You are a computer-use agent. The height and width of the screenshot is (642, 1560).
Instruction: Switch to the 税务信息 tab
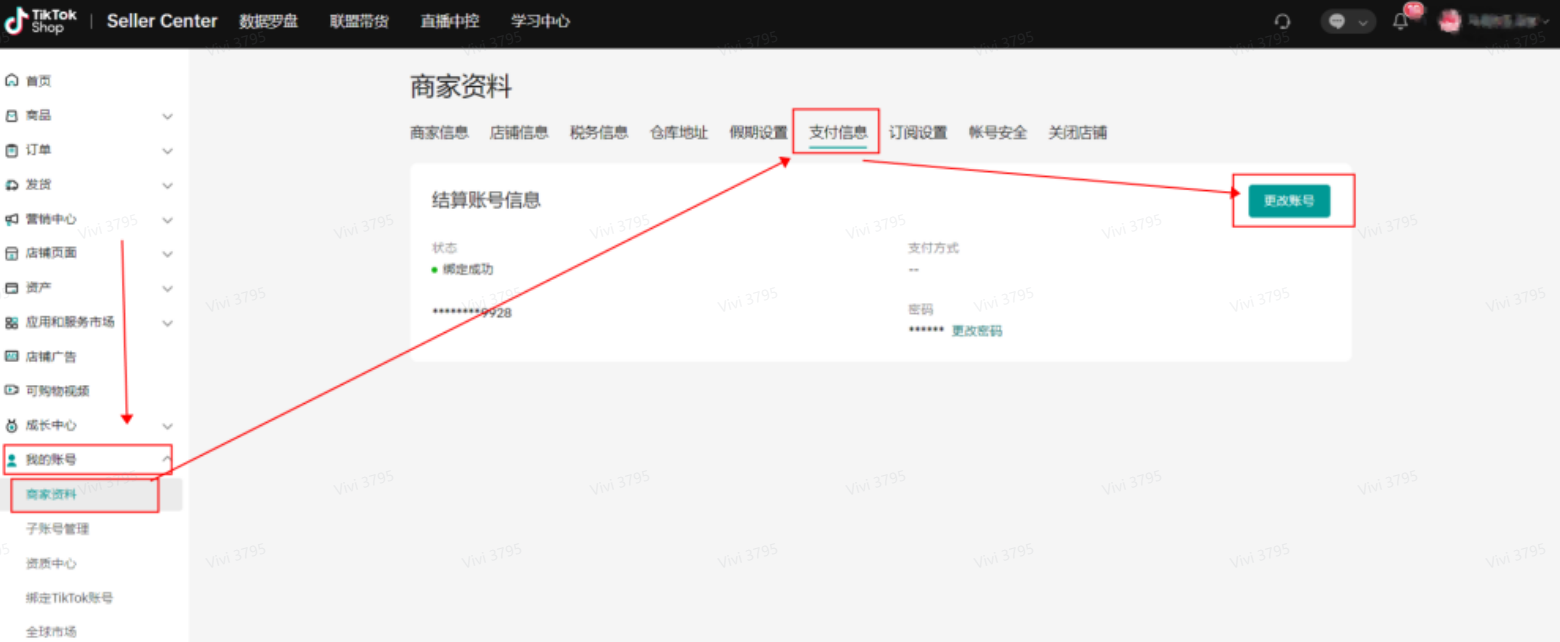598,131
